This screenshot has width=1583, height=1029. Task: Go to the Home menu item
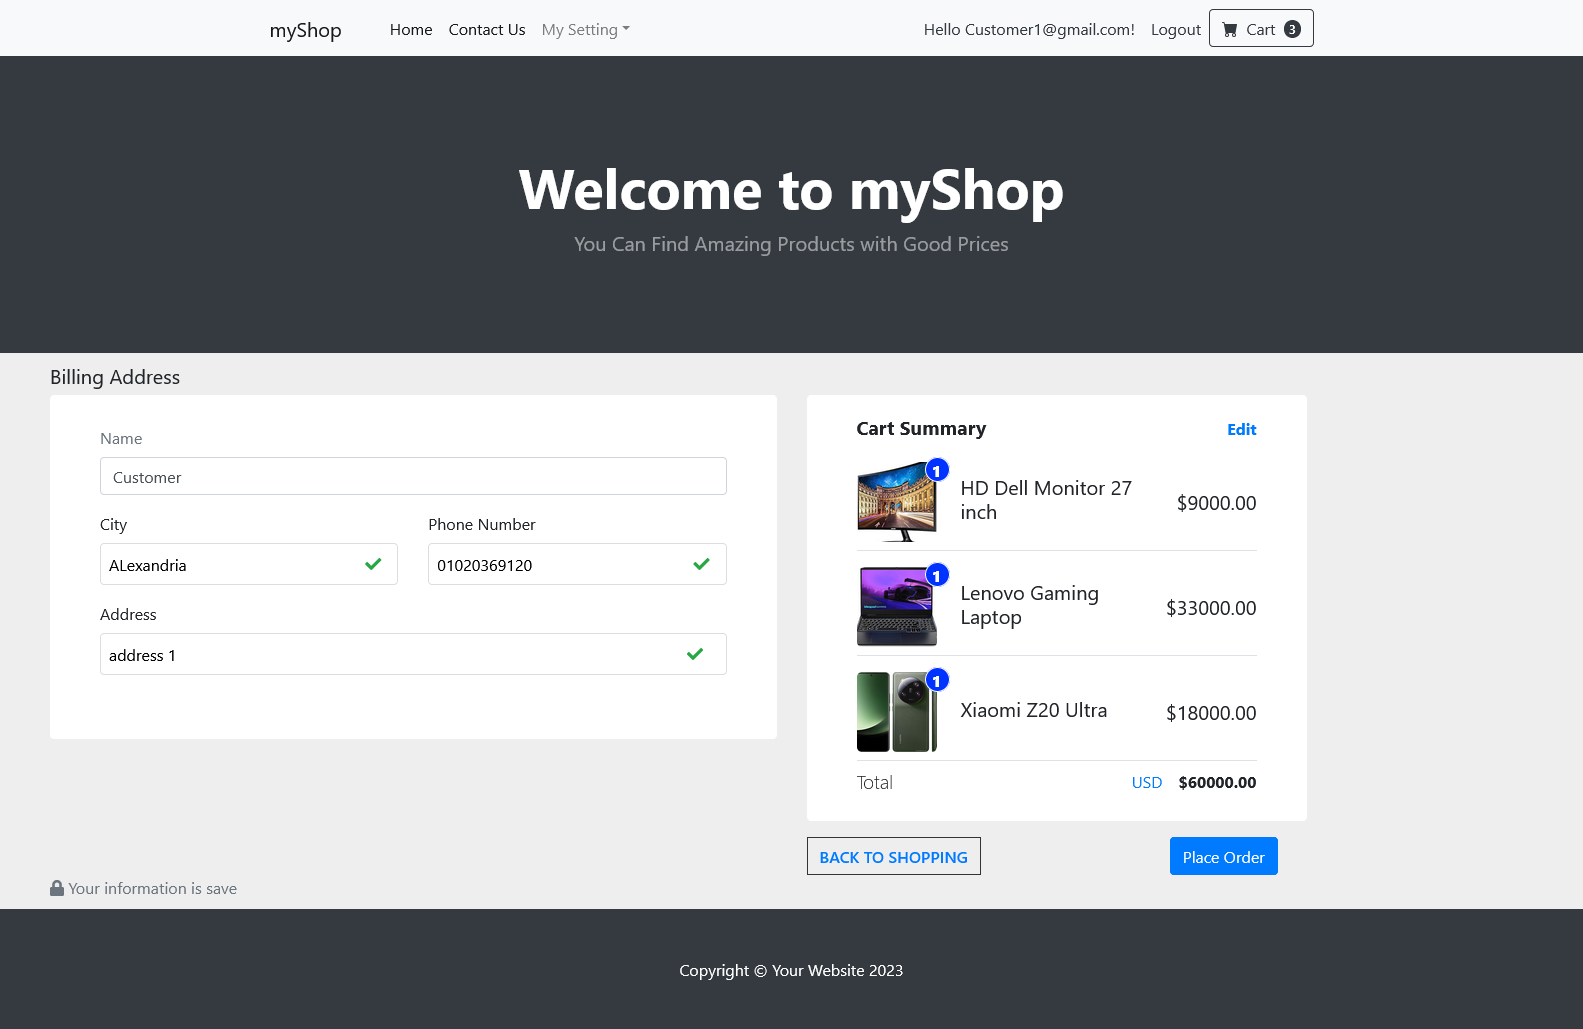click(x=411, y=30)
